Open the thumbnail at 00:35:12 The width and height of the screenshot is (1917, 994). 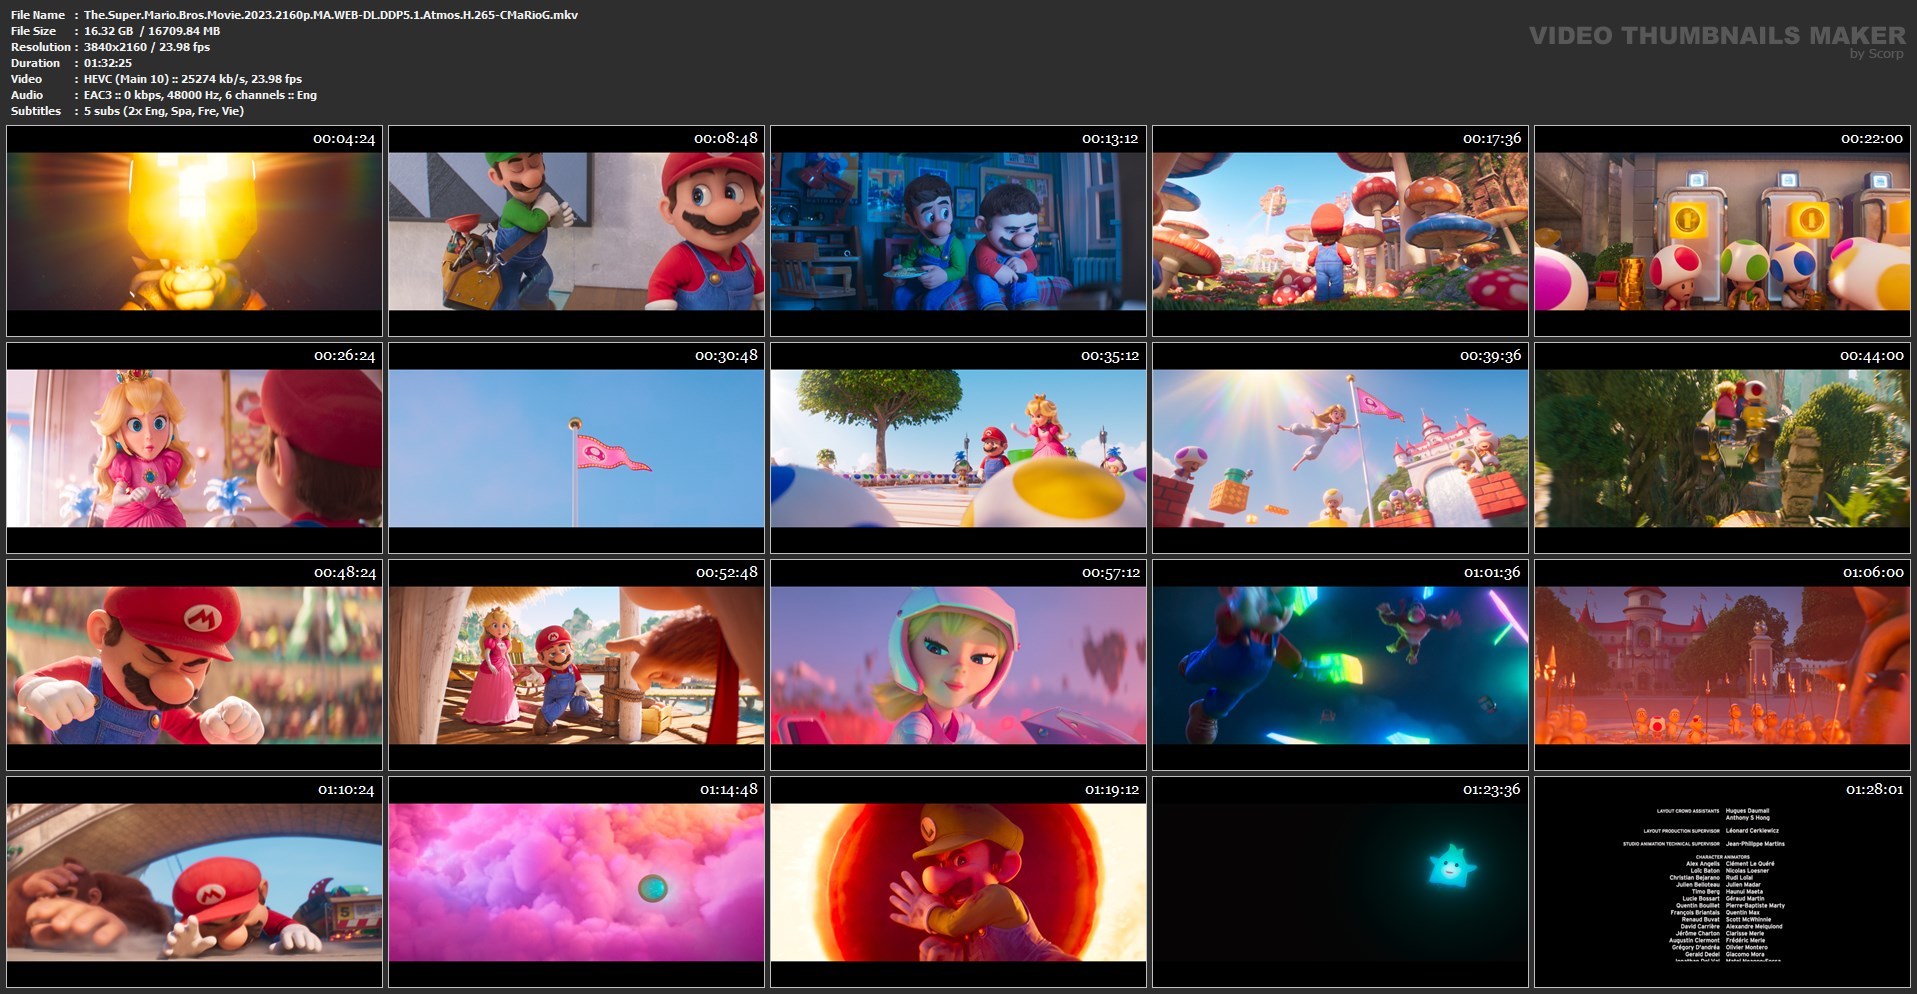pyautogui.click(x=958, y=448)
